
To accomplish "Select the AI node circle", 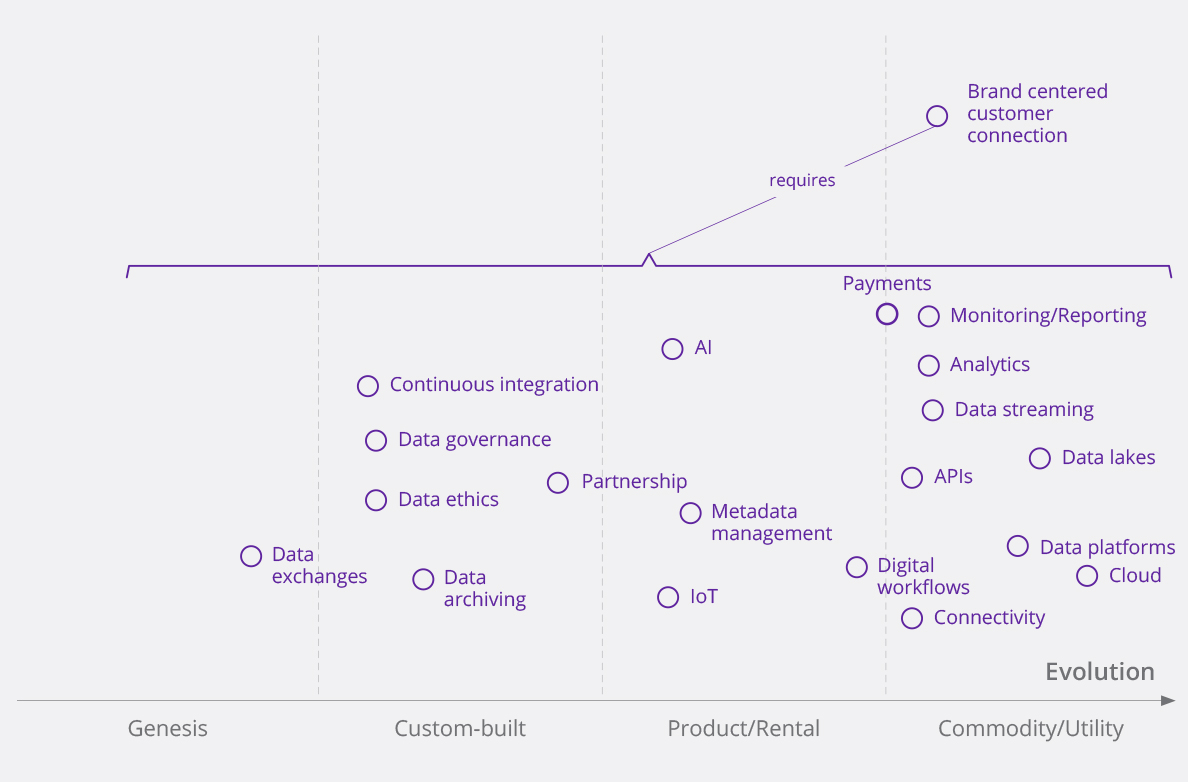I will 673,349.
